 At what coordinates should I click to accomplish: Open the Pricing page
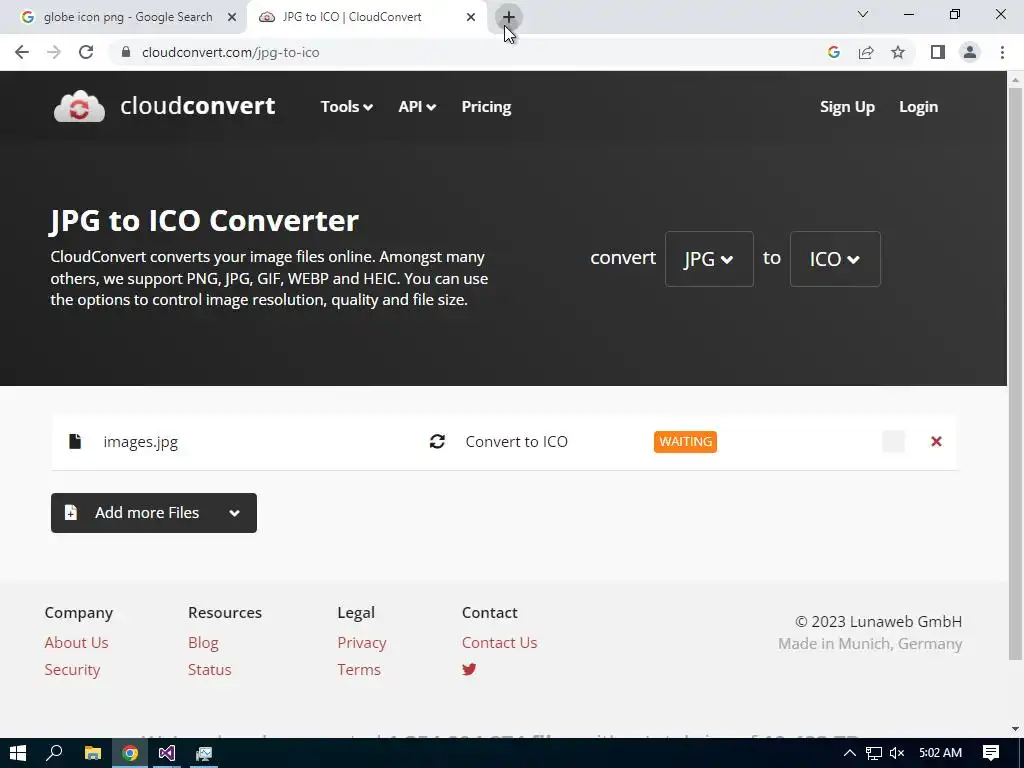487,106
